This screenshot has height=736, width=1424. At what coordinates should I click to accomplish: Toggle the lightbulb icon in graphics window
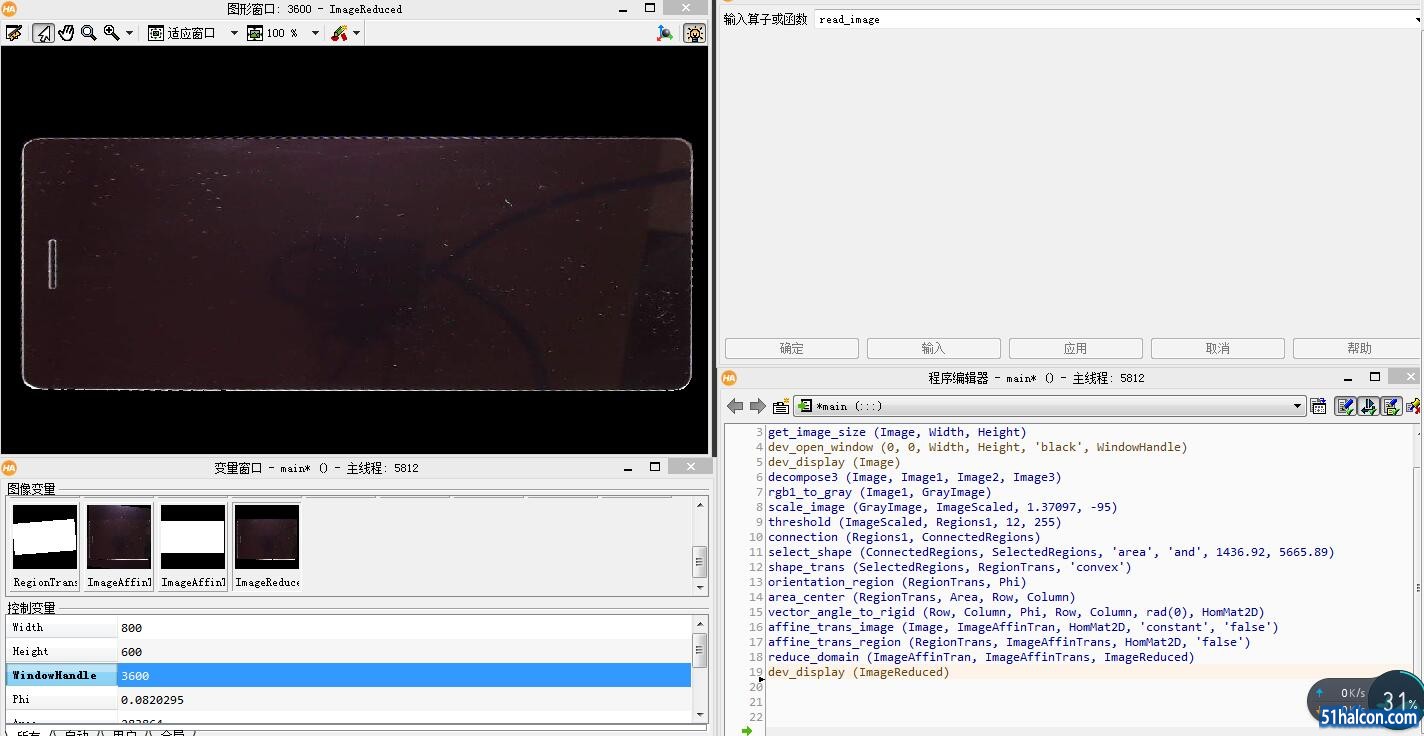(694, 33)
